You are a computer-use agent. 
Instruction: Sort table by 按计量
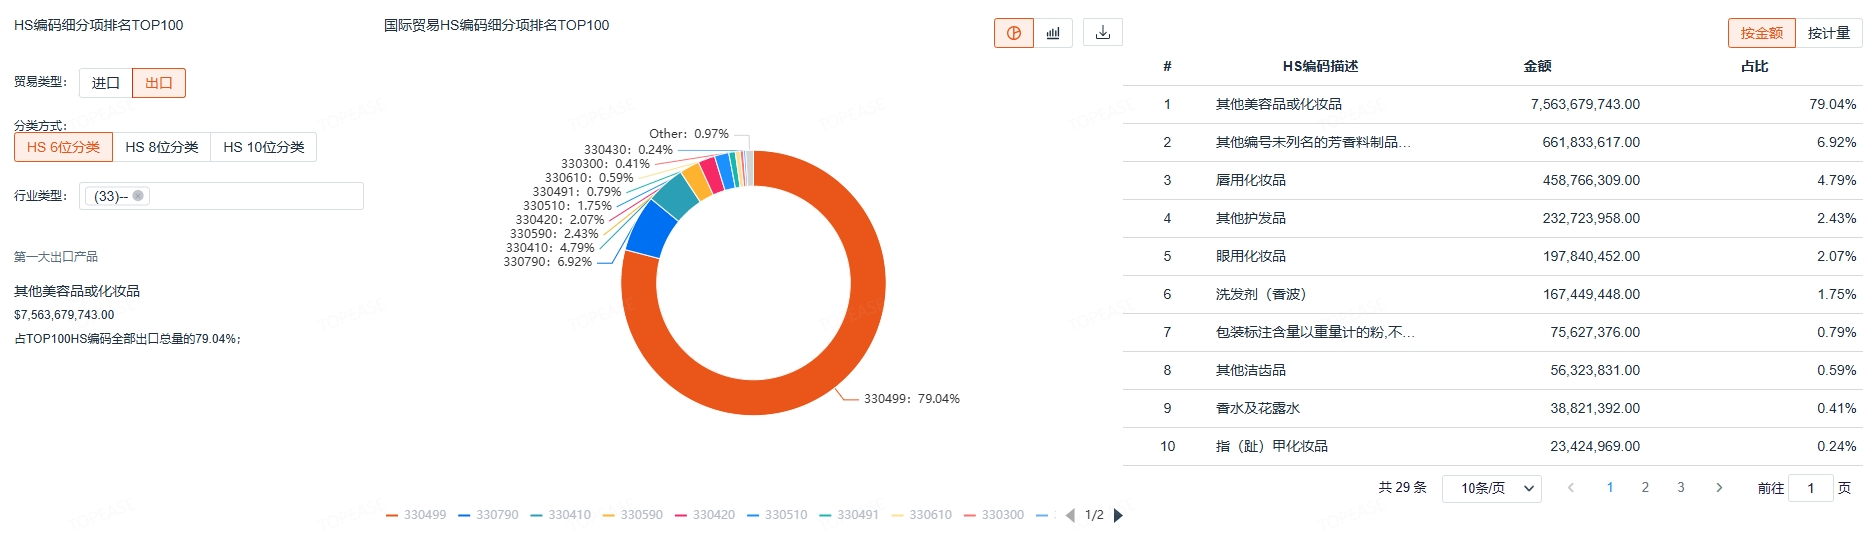coord(1829,33)
